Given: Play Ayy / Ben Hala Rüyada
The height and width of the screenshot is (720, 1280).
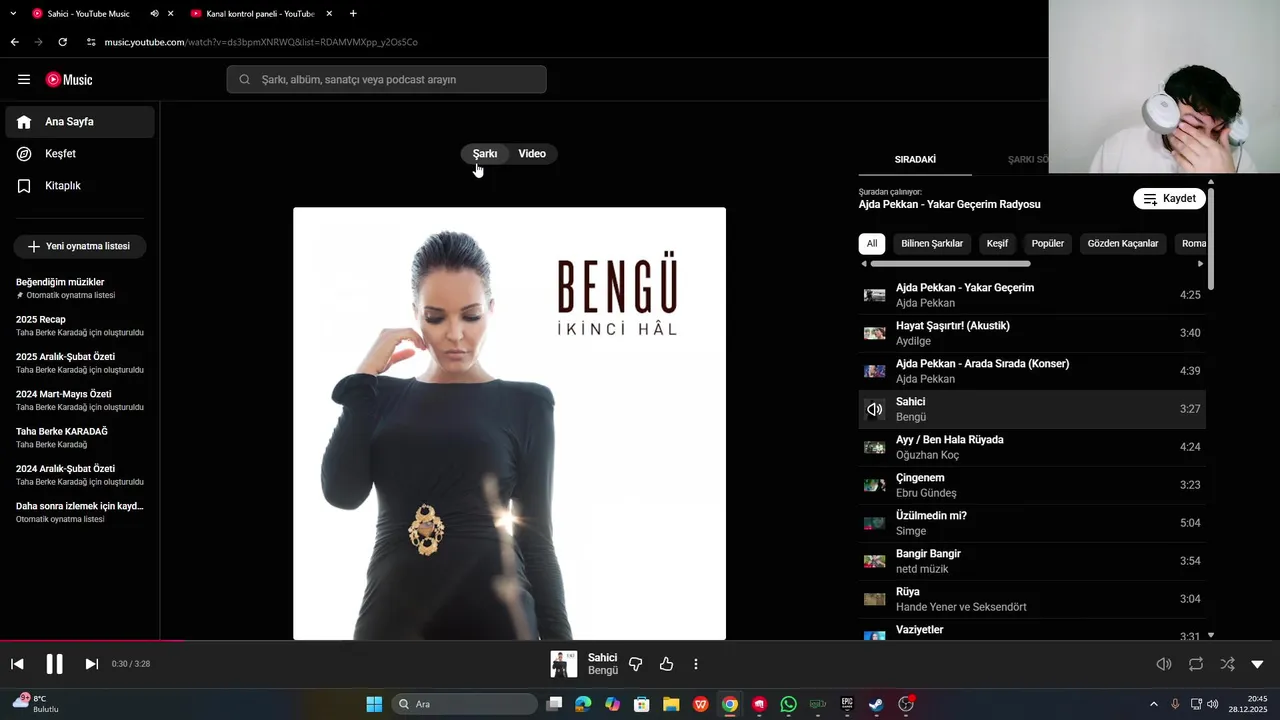Looking at the screenshot, I should (x=1032, y=447).
